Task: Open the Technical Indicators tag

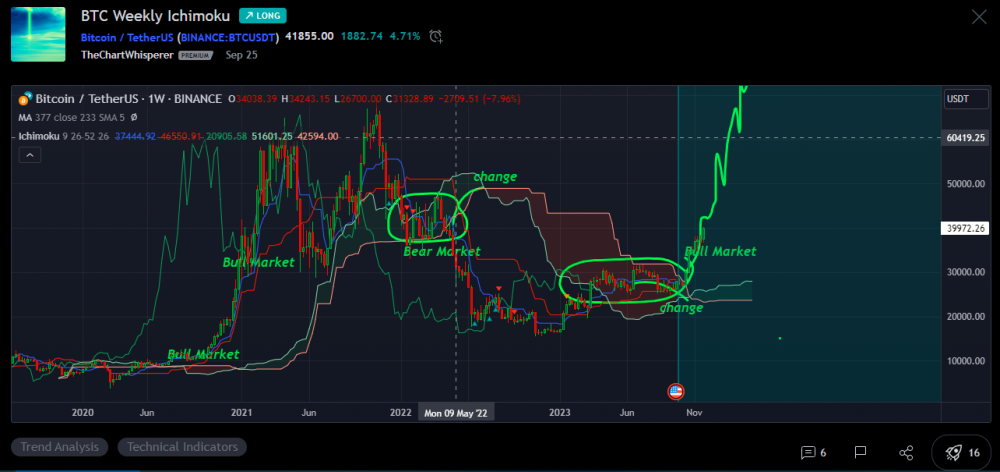Action: 182,447
